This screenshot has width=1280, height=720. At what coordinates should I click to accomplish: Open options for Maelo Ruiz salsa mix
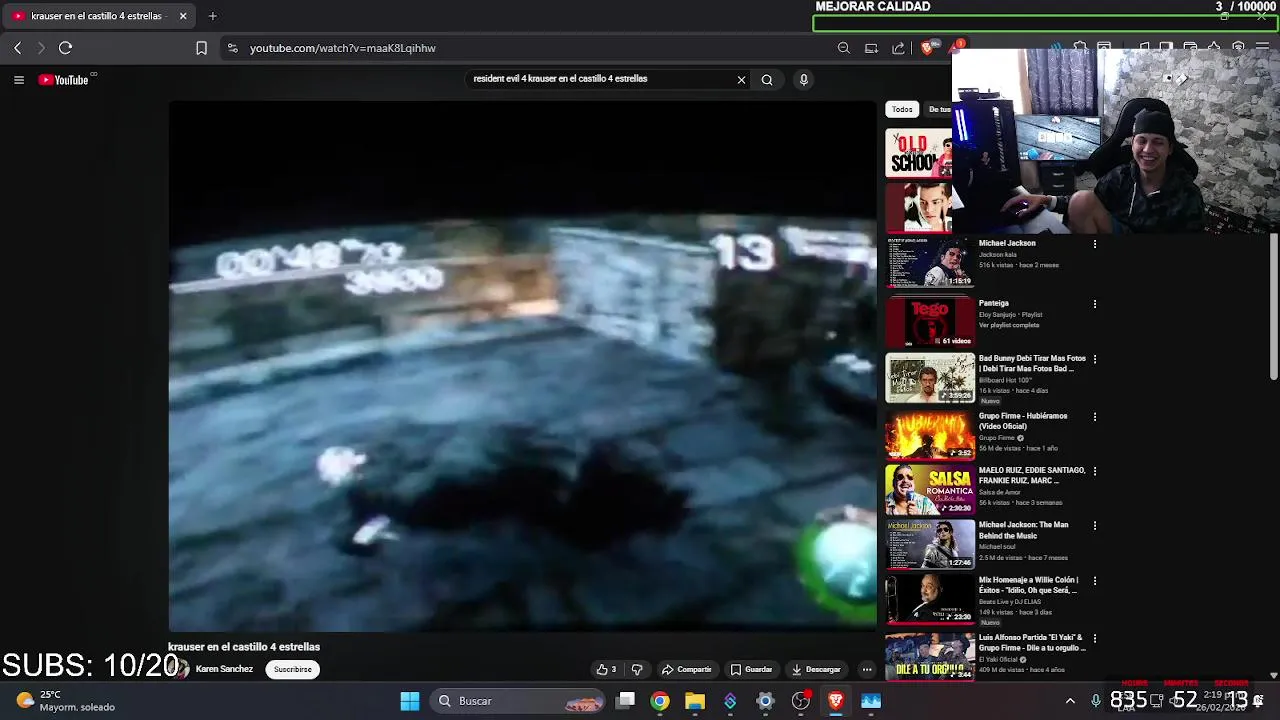tap(1095, 471)
